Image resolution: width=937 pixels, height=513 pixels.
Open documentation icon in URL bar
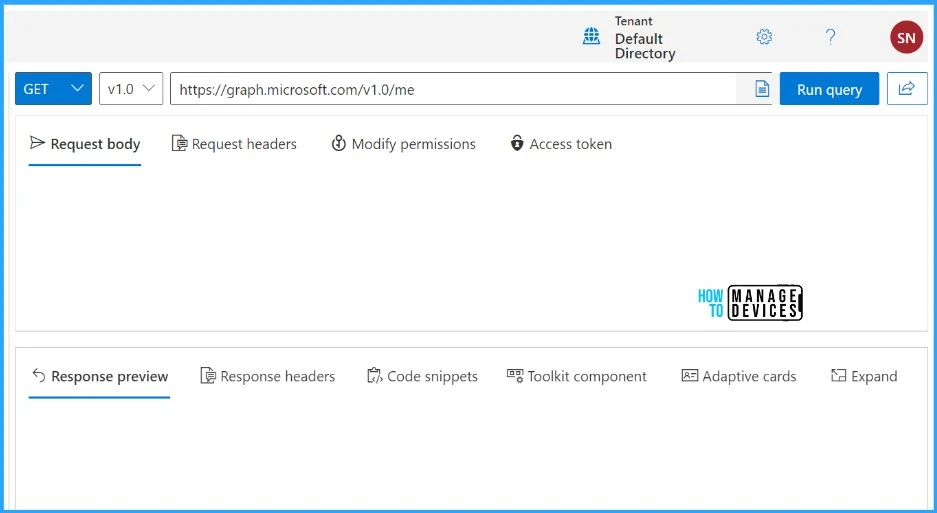pyautogui.click(x=762, y=89)
